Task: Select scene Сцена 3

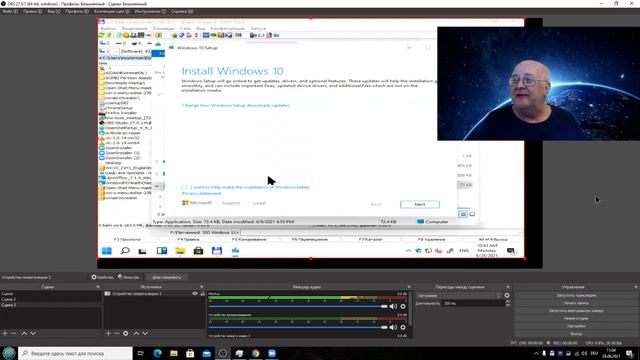Action: click(51, 305)
